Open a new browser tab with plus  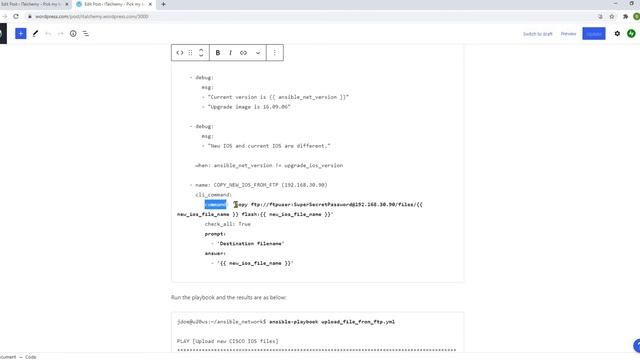pyautogui.click(x=163, y=4)
